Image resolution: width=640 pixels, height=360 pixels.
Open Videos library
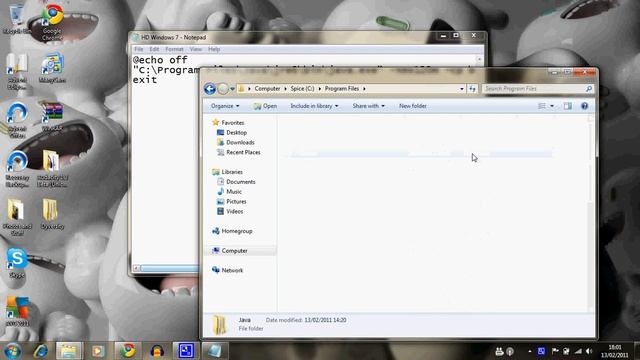pyautogui.click(x=230, y=211)
